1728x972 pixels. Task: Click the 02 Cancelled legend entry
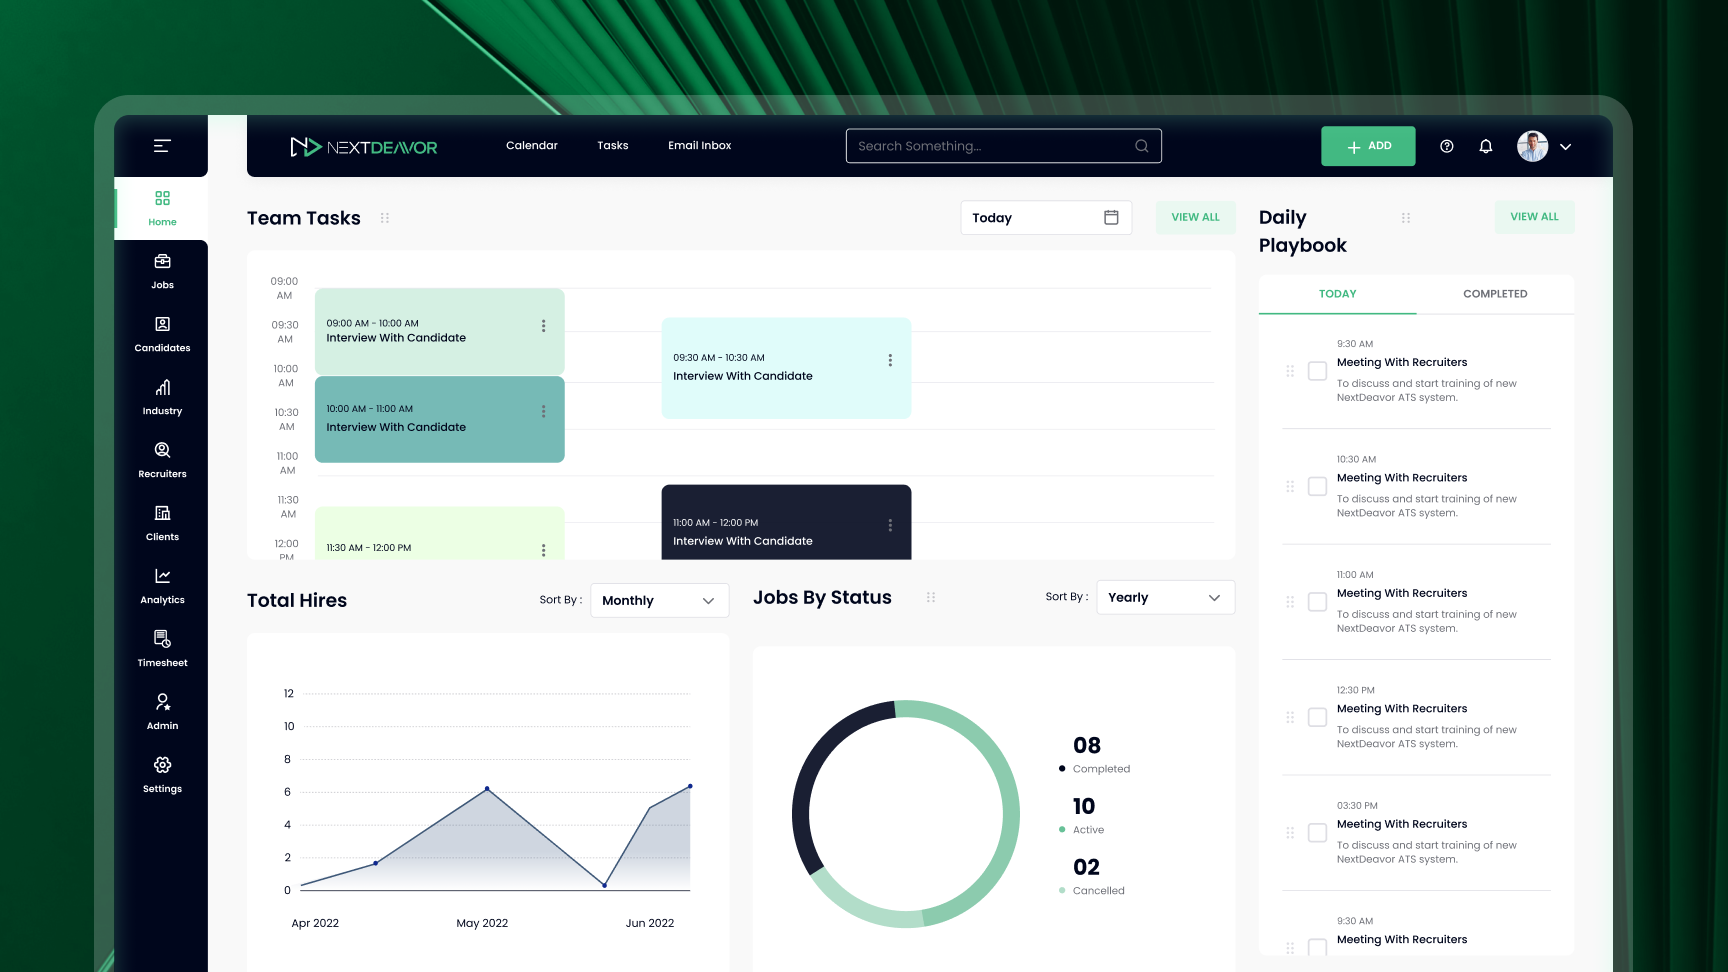(x=1092, y=877)
